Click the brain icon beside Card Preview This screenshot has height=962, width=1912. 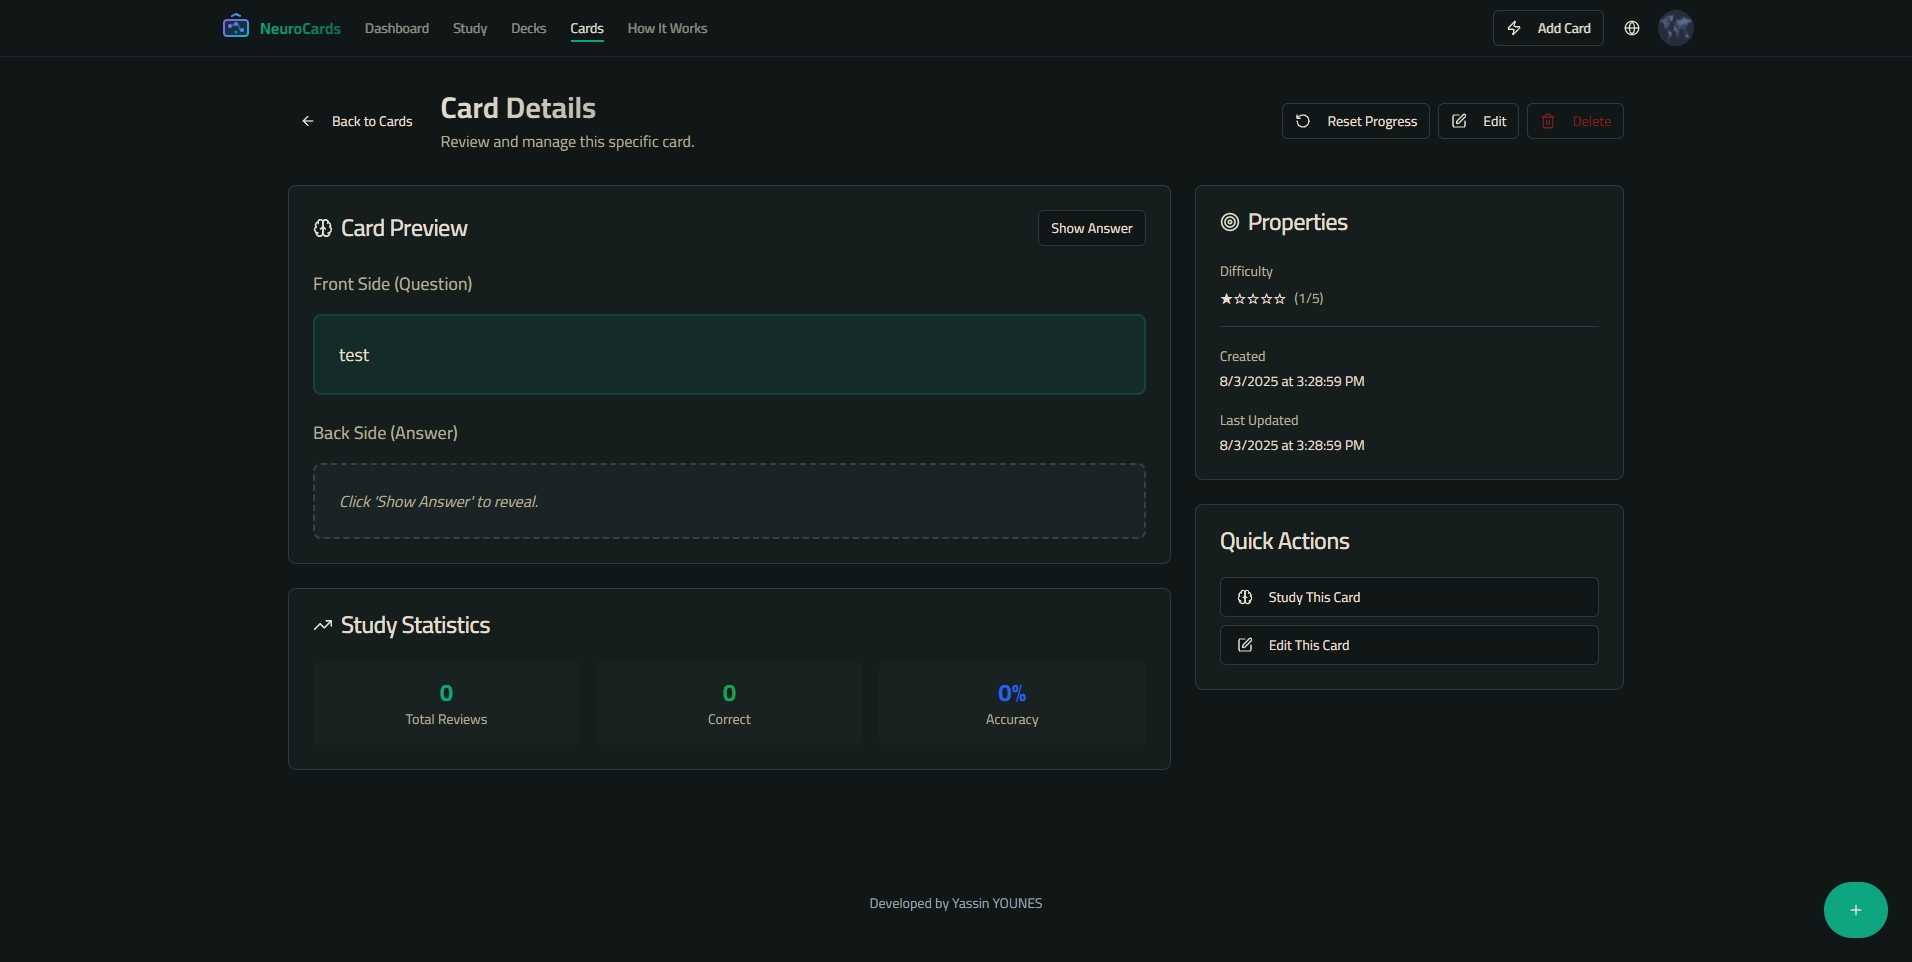(x=323, y=228)
